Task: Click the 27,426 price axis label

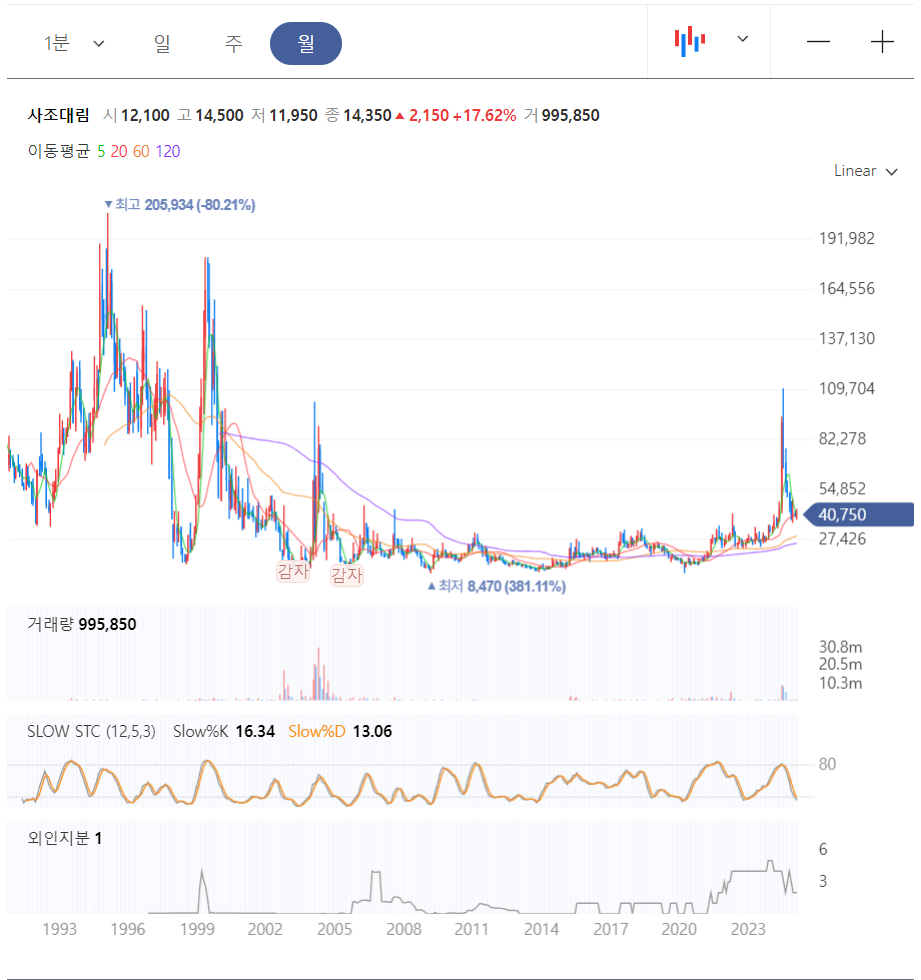Action: (842, 539)
